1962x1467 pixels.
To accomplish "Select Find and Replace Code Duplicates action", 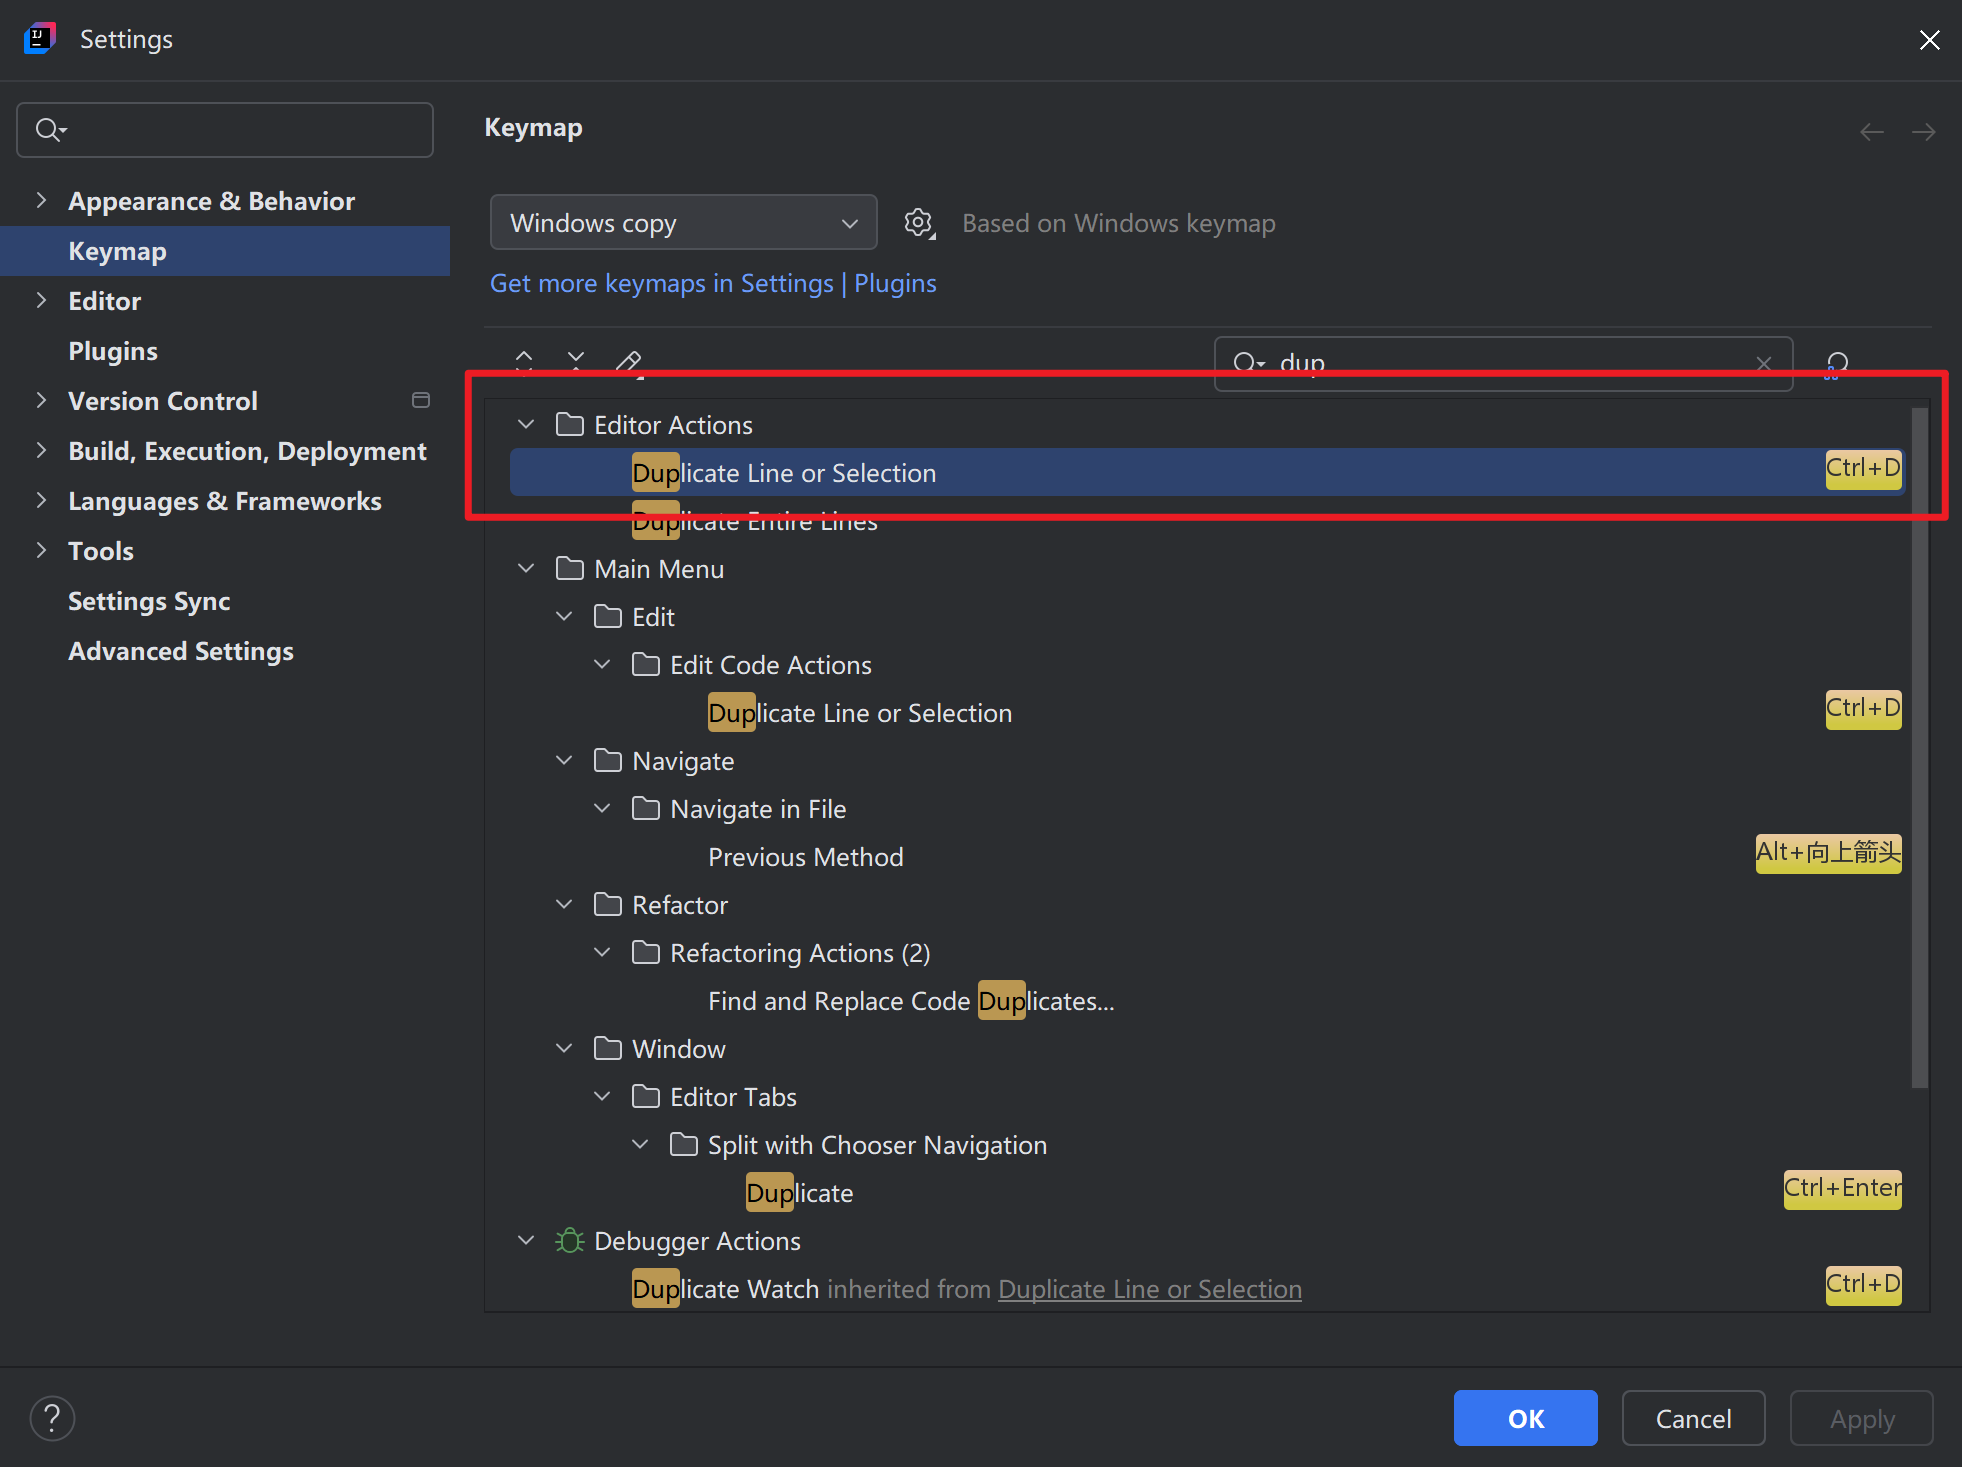I will coord(911,1001).
